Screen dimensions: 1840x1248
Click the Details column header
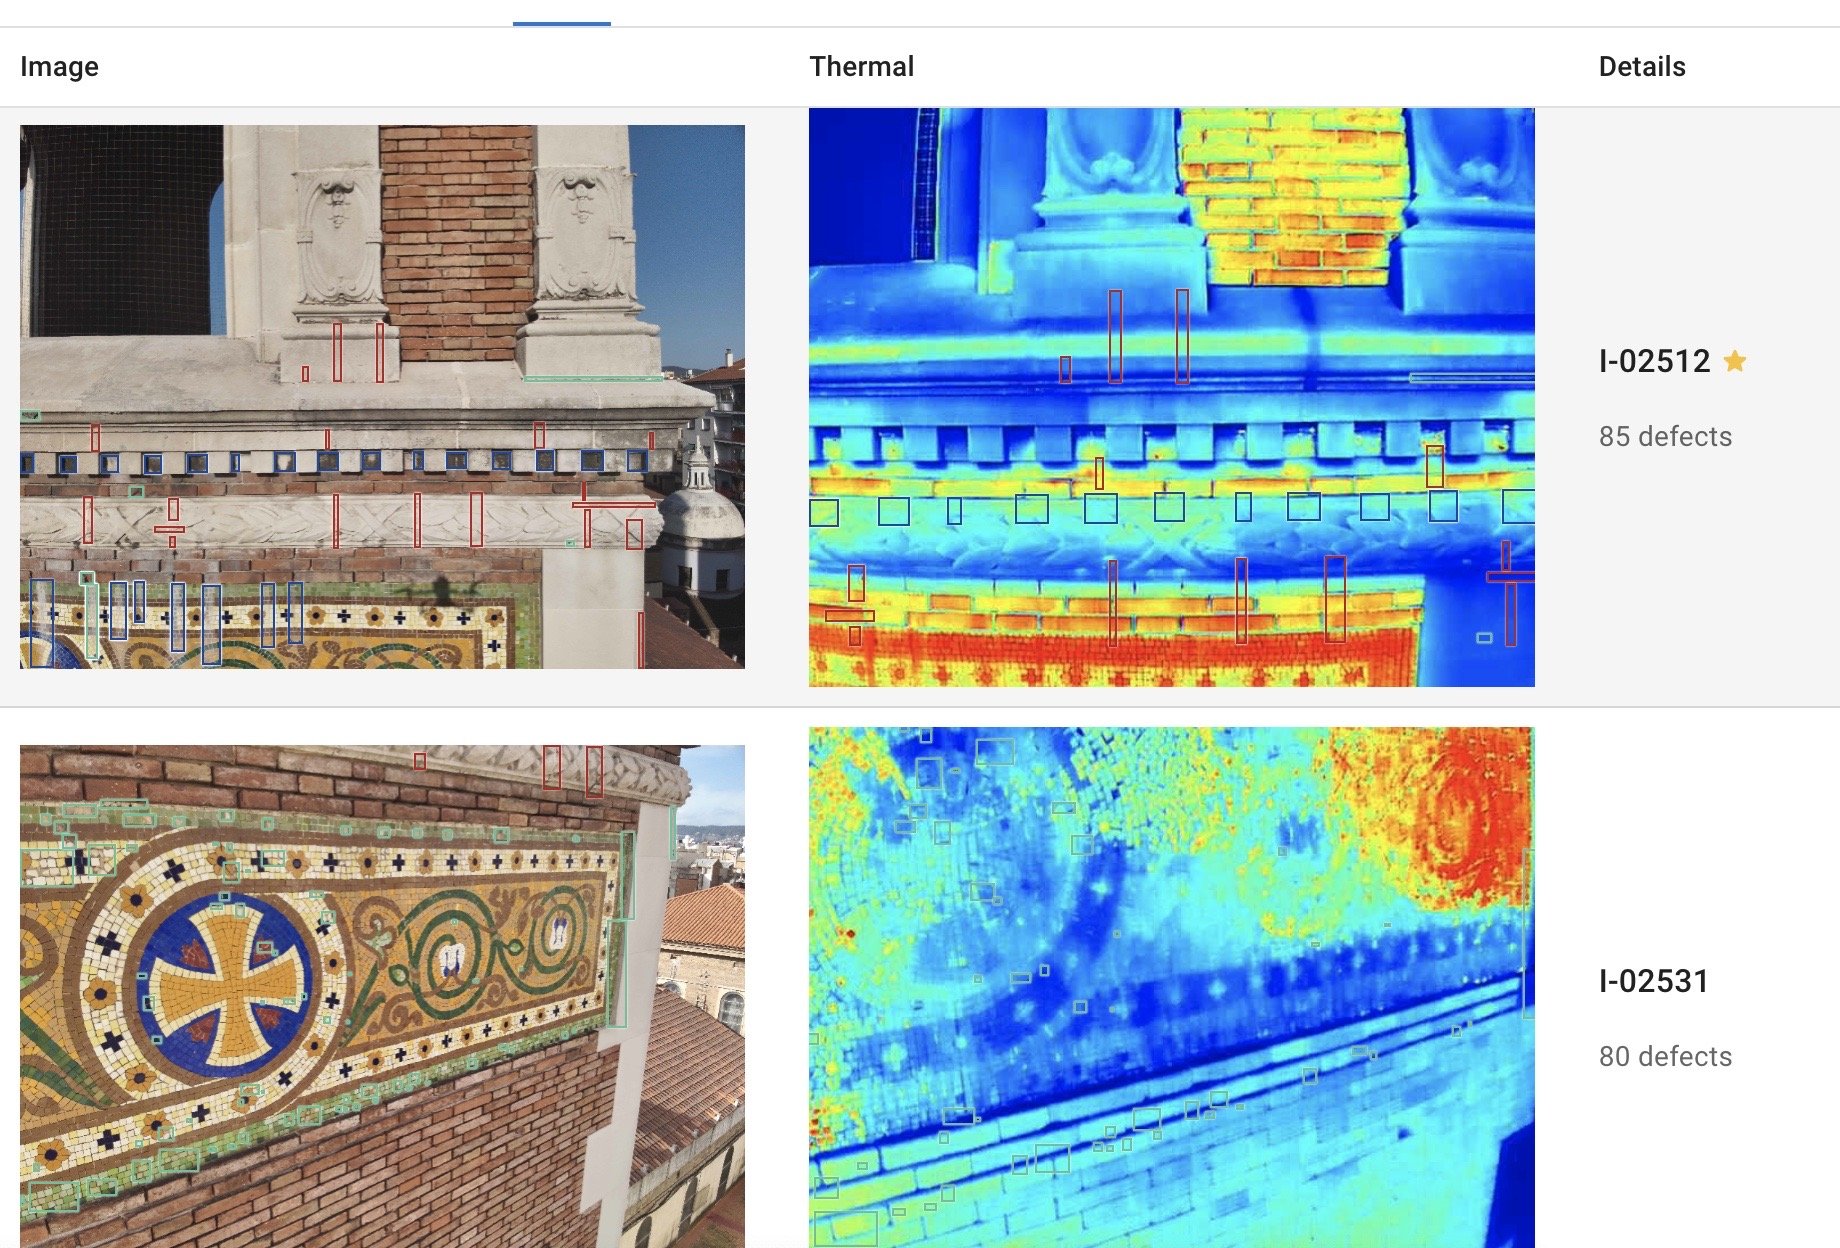tap(1642, 66)
